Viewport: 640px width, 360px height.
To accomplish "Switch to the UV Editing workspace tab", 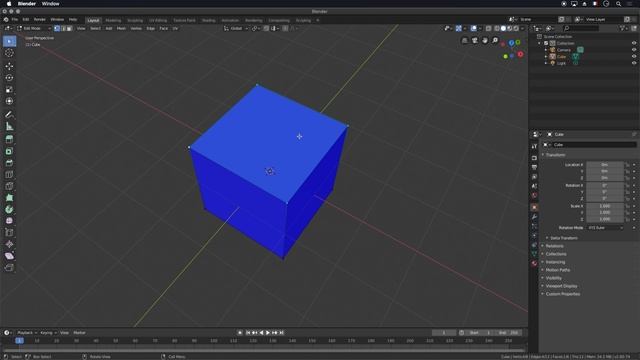I will (158, 20).
